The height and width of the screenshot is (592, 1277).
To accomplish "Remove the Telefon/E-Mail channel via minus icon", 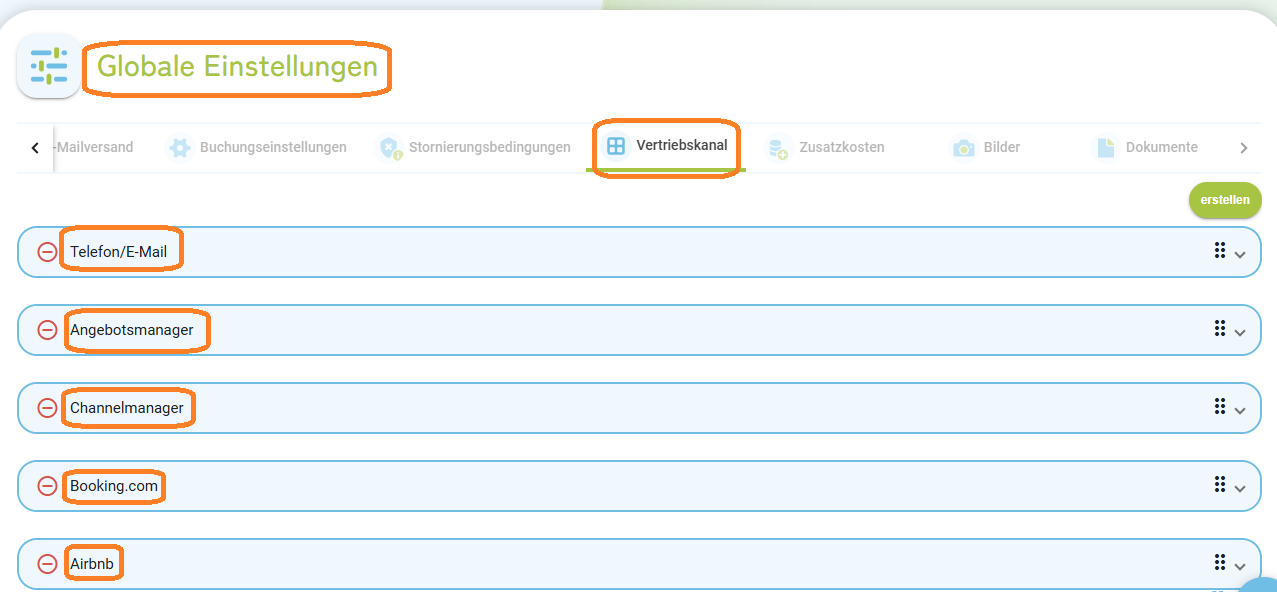I will 47,252.
